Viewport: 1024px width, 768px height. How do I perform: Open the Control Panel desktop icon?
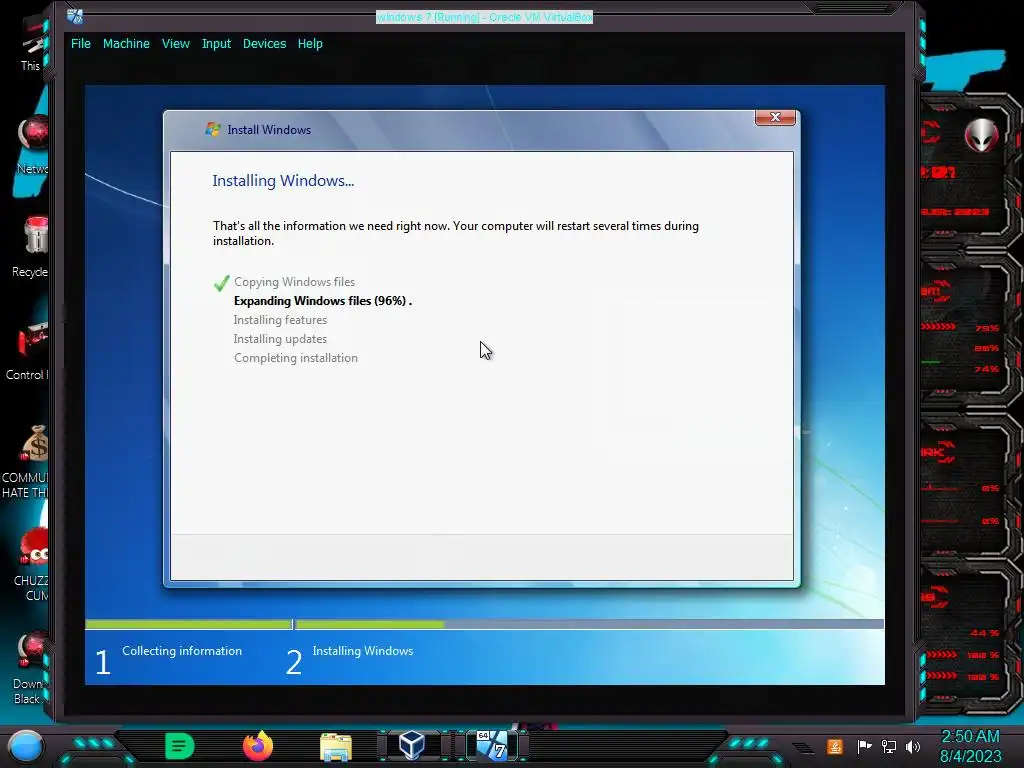29,351
